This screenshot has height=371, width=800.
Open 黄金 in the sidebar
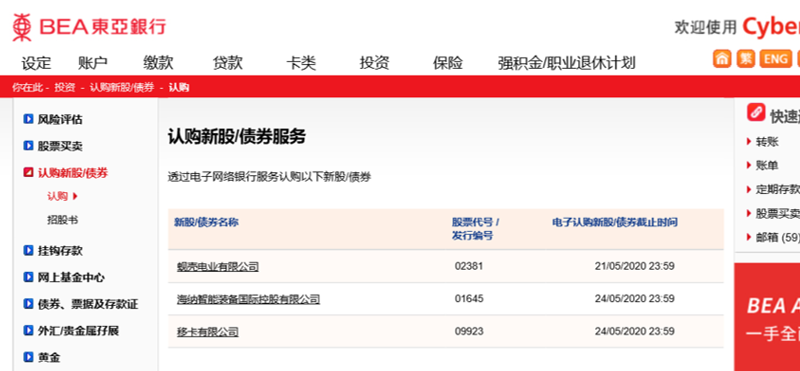[x=49, y=357]
